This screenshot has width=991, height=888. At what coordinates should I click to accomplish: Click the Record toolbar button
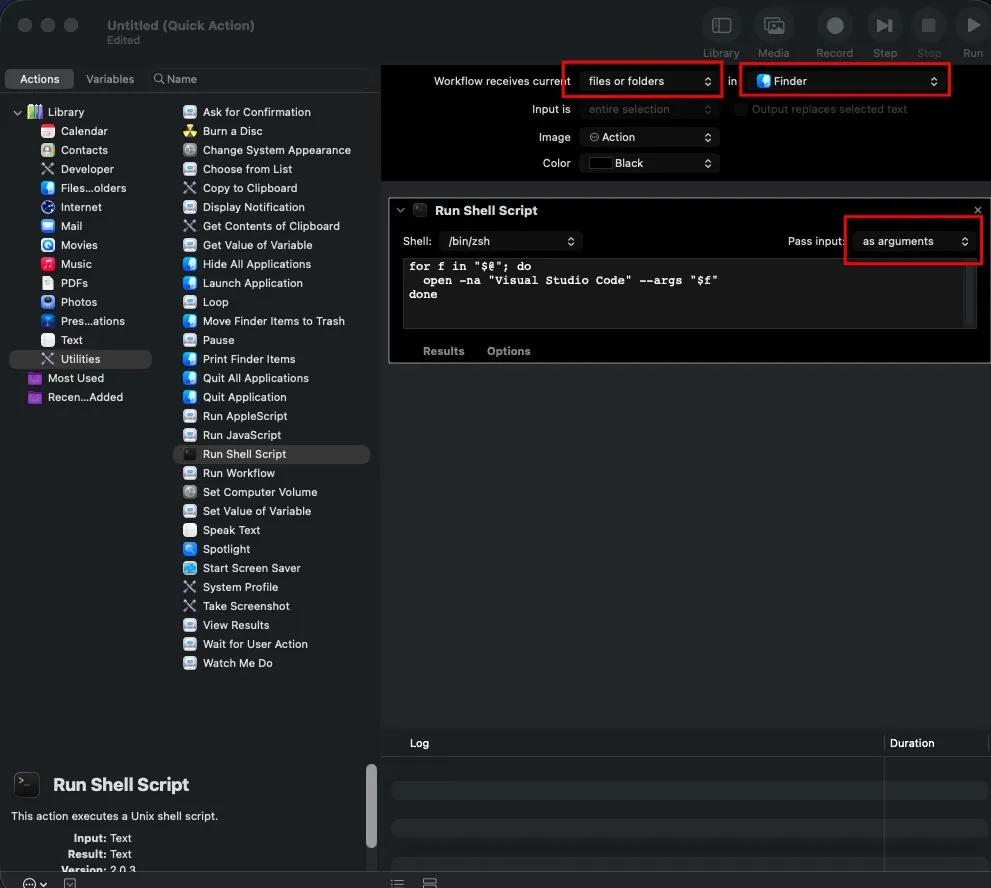click(834, 26)
